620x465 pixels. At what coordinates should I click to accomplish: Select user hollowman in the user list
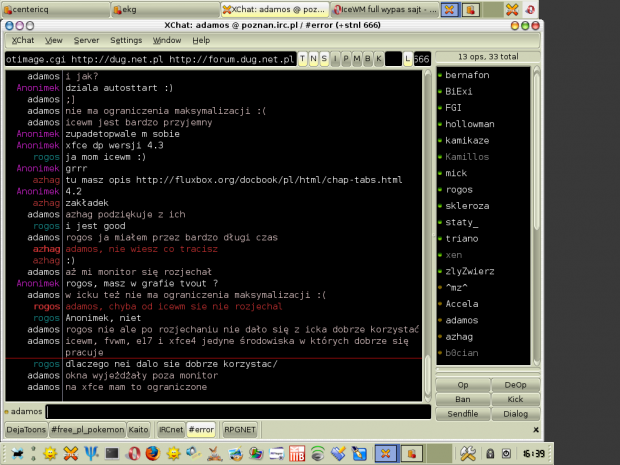click(469, 124)
